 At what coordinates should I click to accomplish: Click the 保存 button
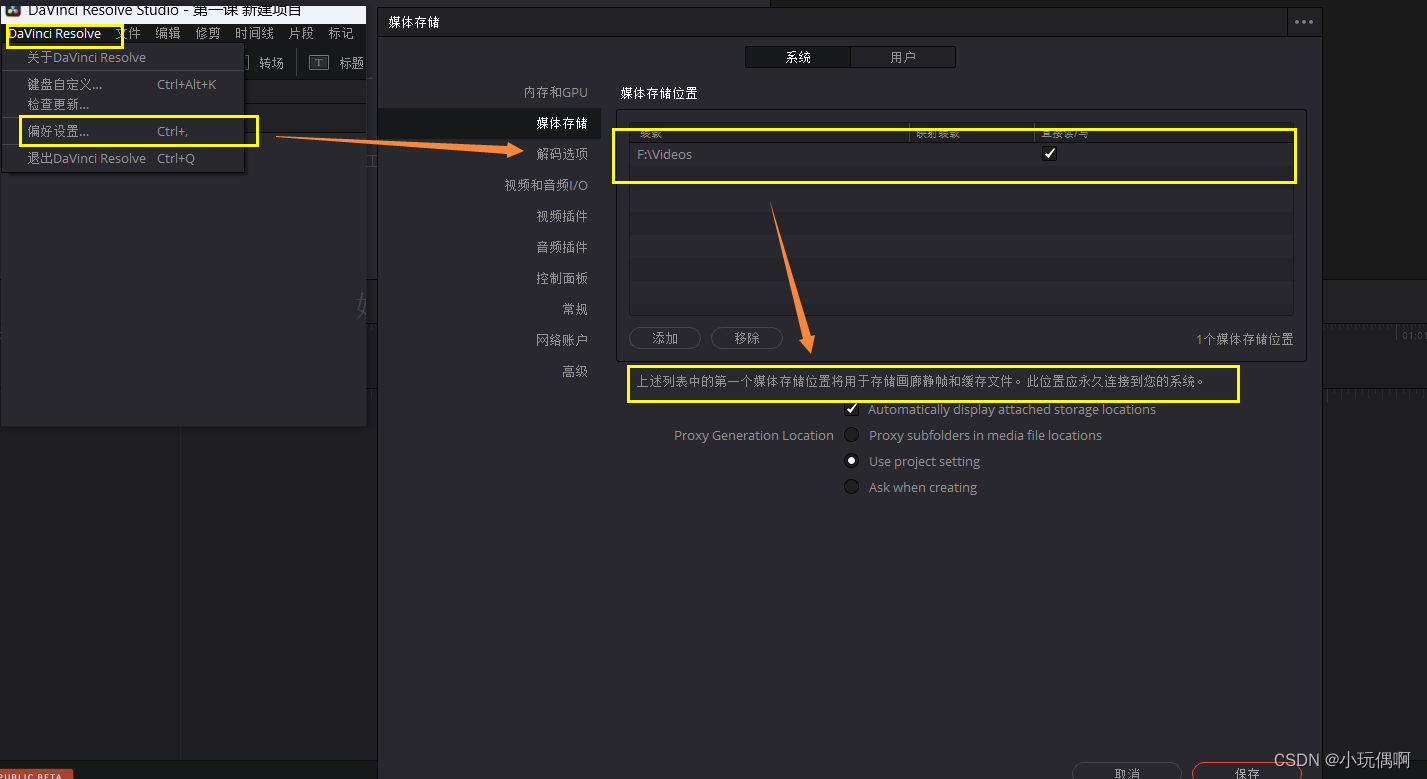[x=1247, y=773]
